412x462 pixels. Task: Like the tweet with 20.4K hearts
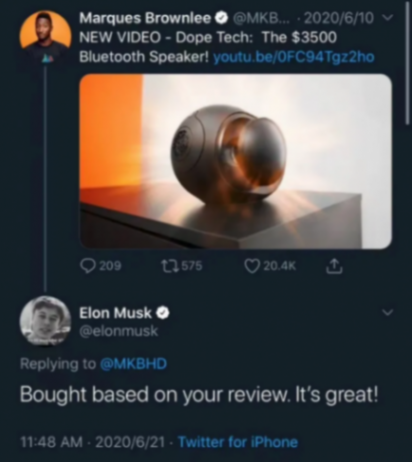click(252, 266)
